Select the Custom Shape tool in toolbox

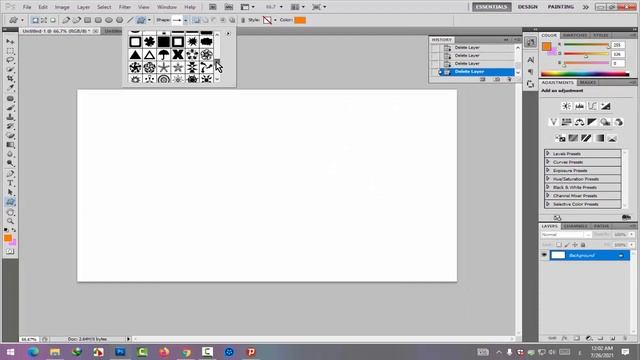tap(10, 202)
